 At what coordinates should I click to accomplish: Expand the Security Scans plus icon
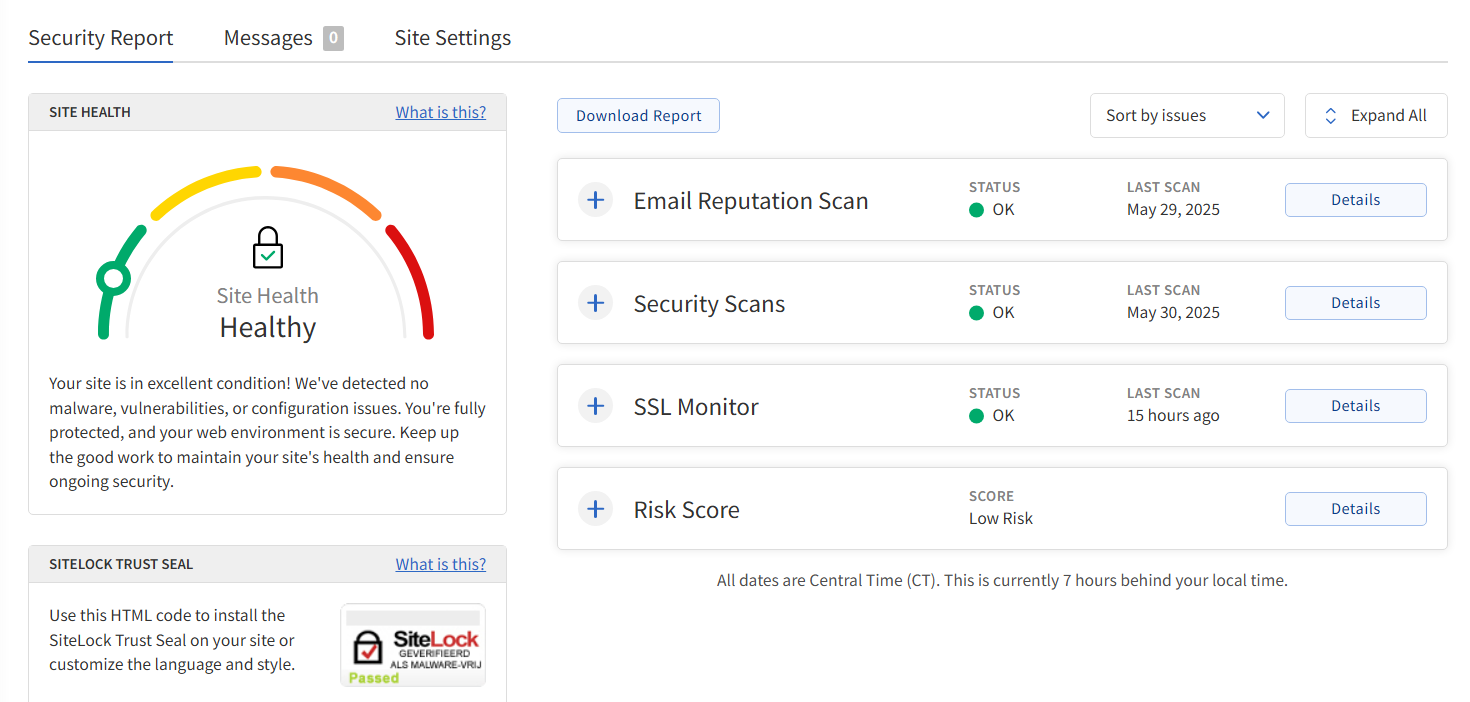[595, 303]
